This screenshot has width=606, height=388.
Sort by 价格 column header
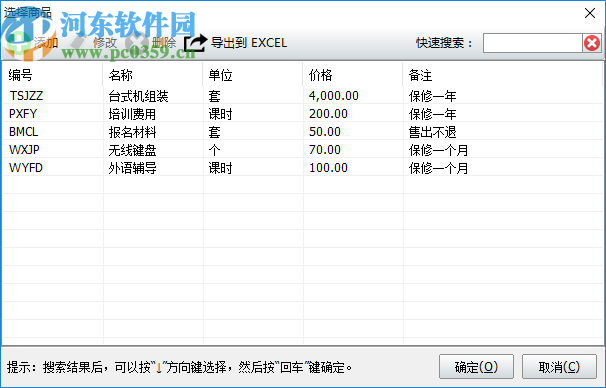(x=353, y=75)
